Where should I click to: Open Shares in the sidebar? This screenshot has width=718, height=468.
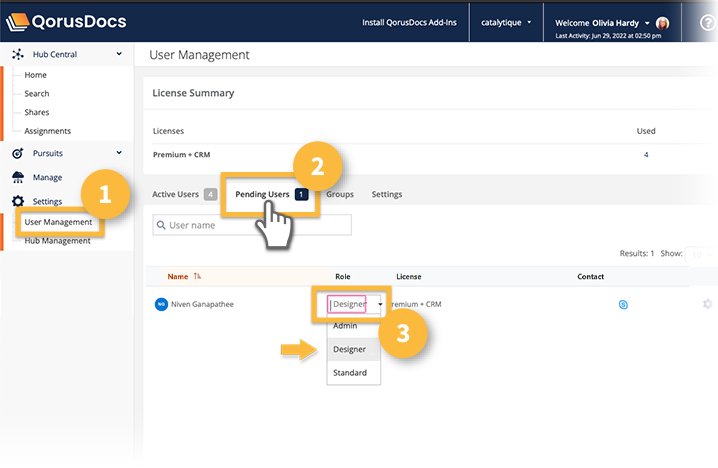point(37,112)
